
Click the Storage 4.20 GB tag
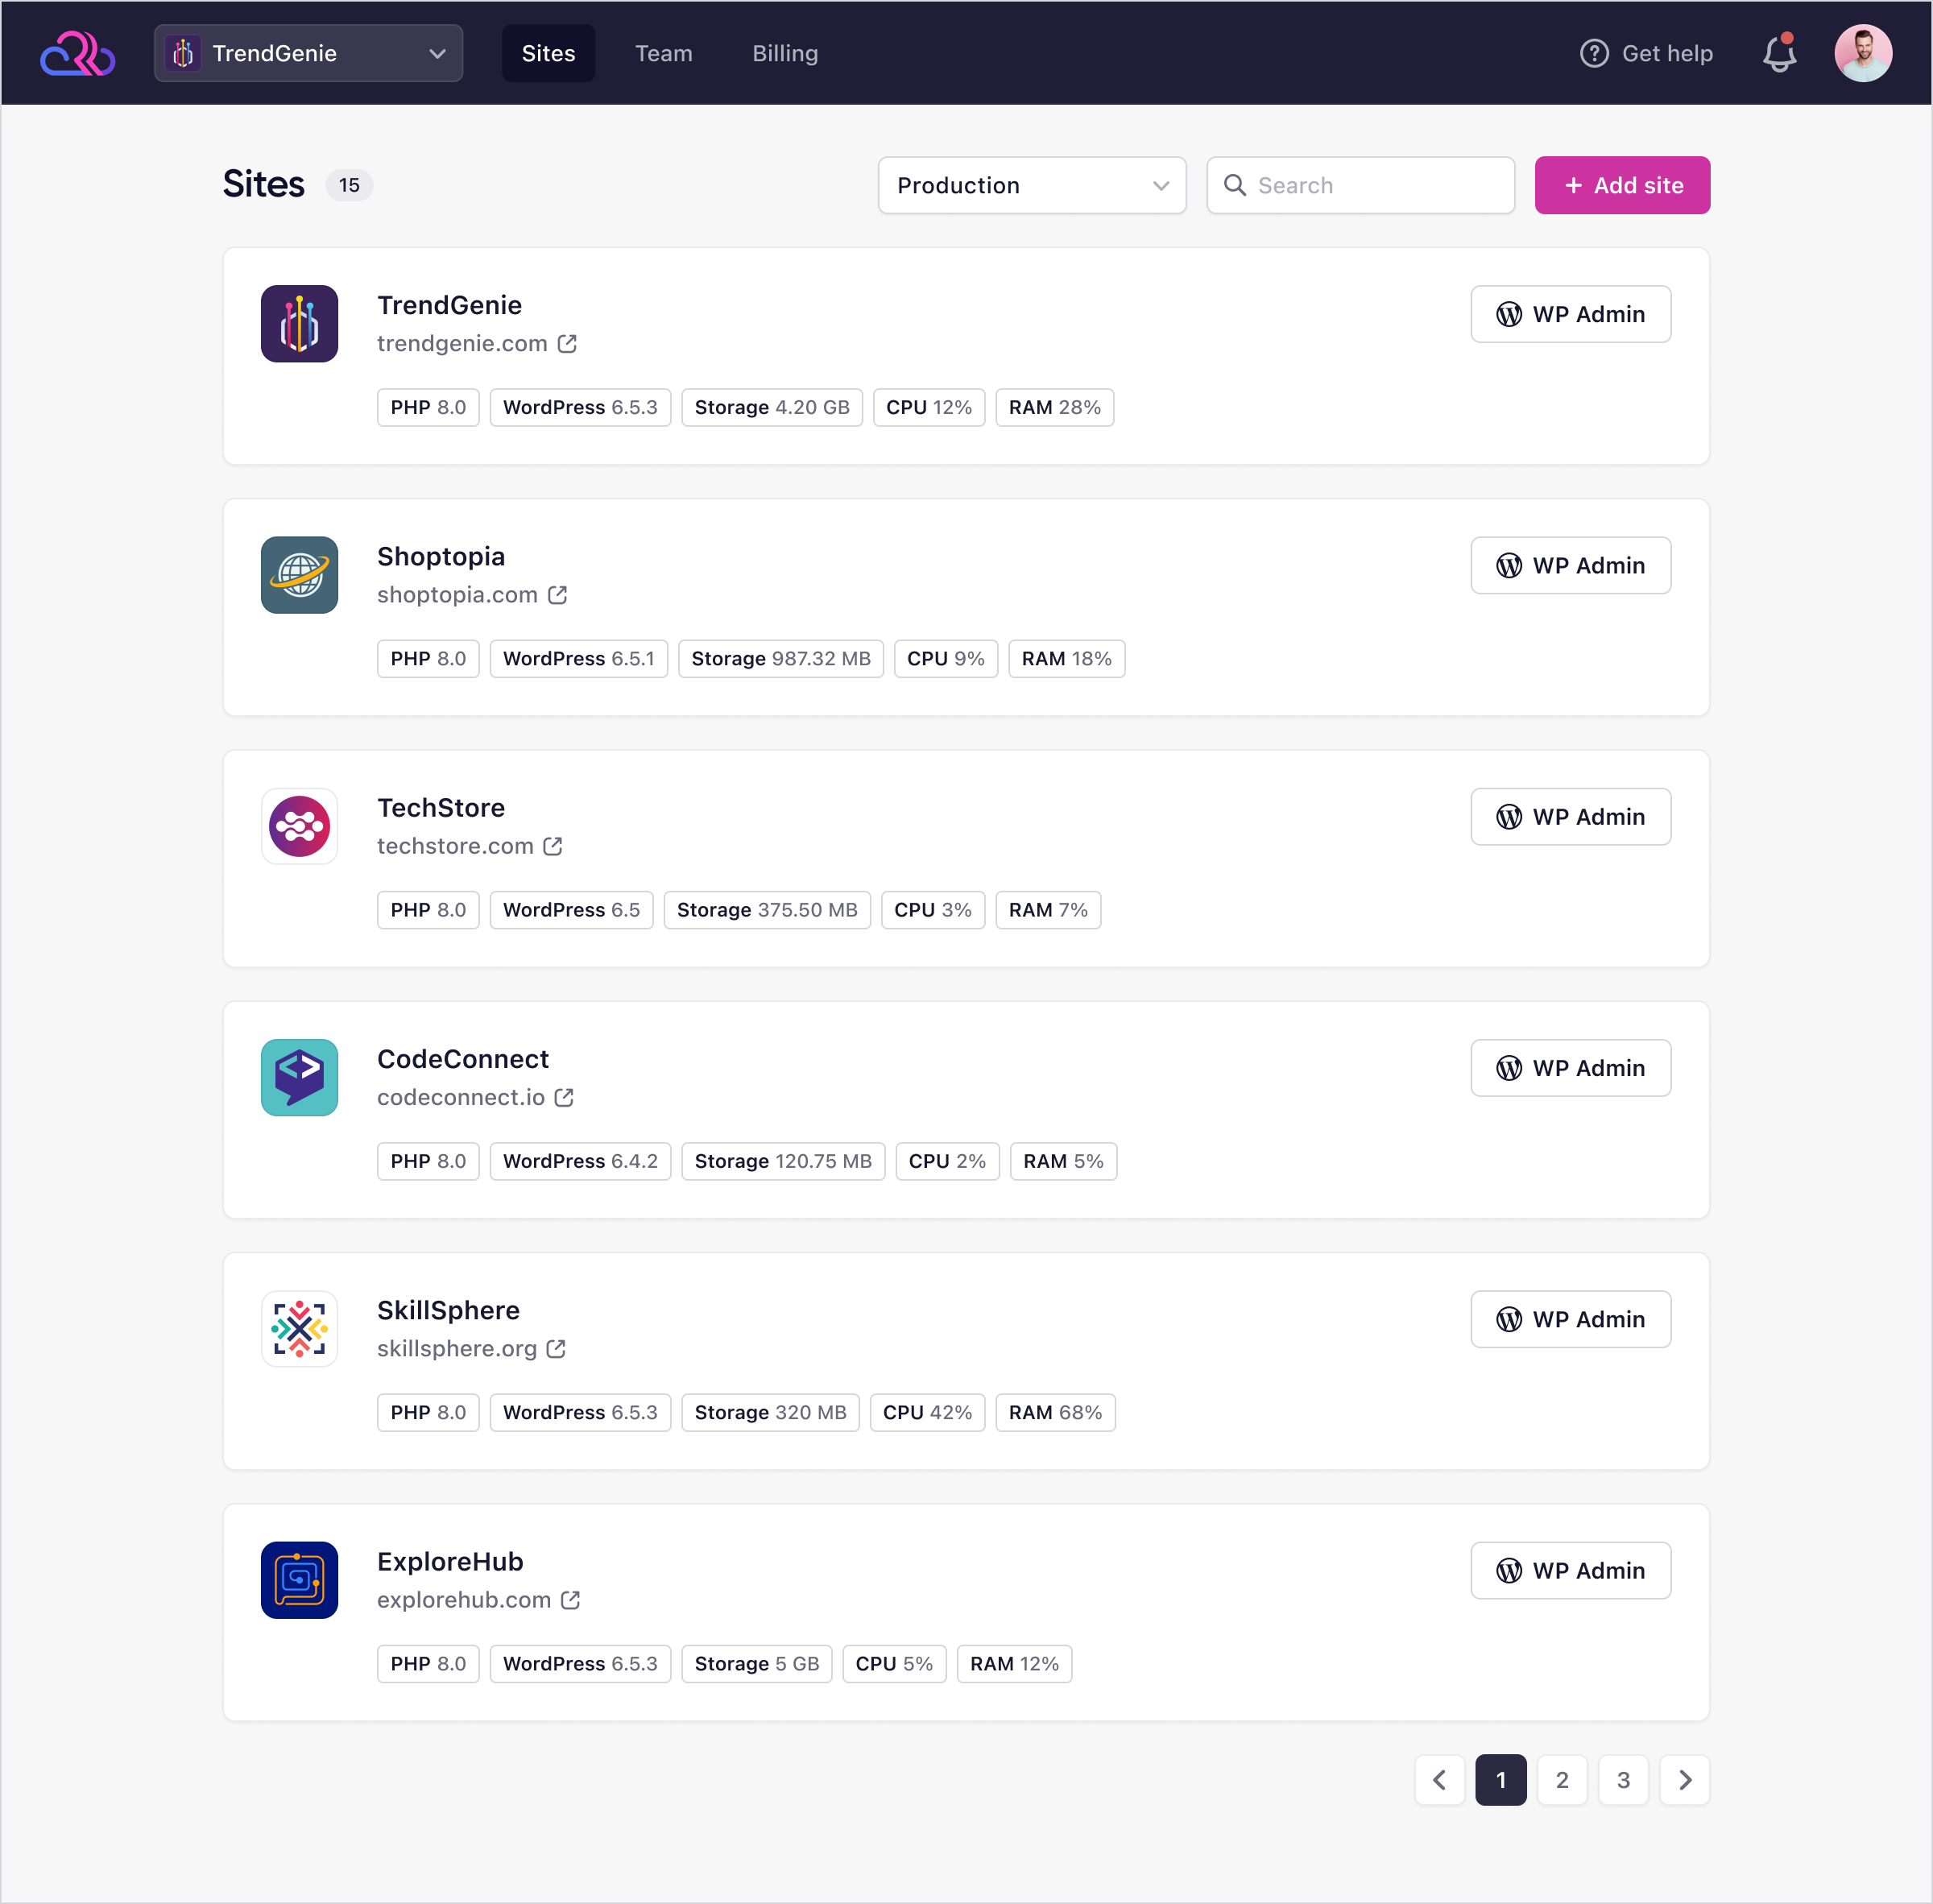click(x=771, y=407)
